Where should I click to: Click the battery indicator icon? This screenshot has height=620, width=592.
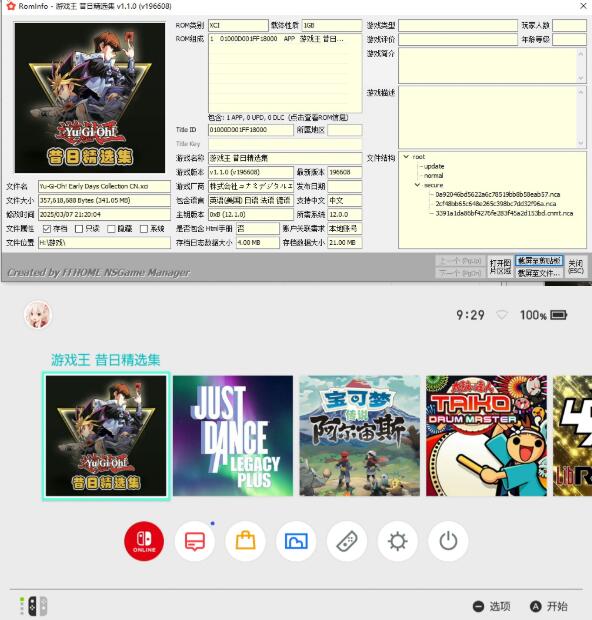pyautogui.click(x=558, y=315)
